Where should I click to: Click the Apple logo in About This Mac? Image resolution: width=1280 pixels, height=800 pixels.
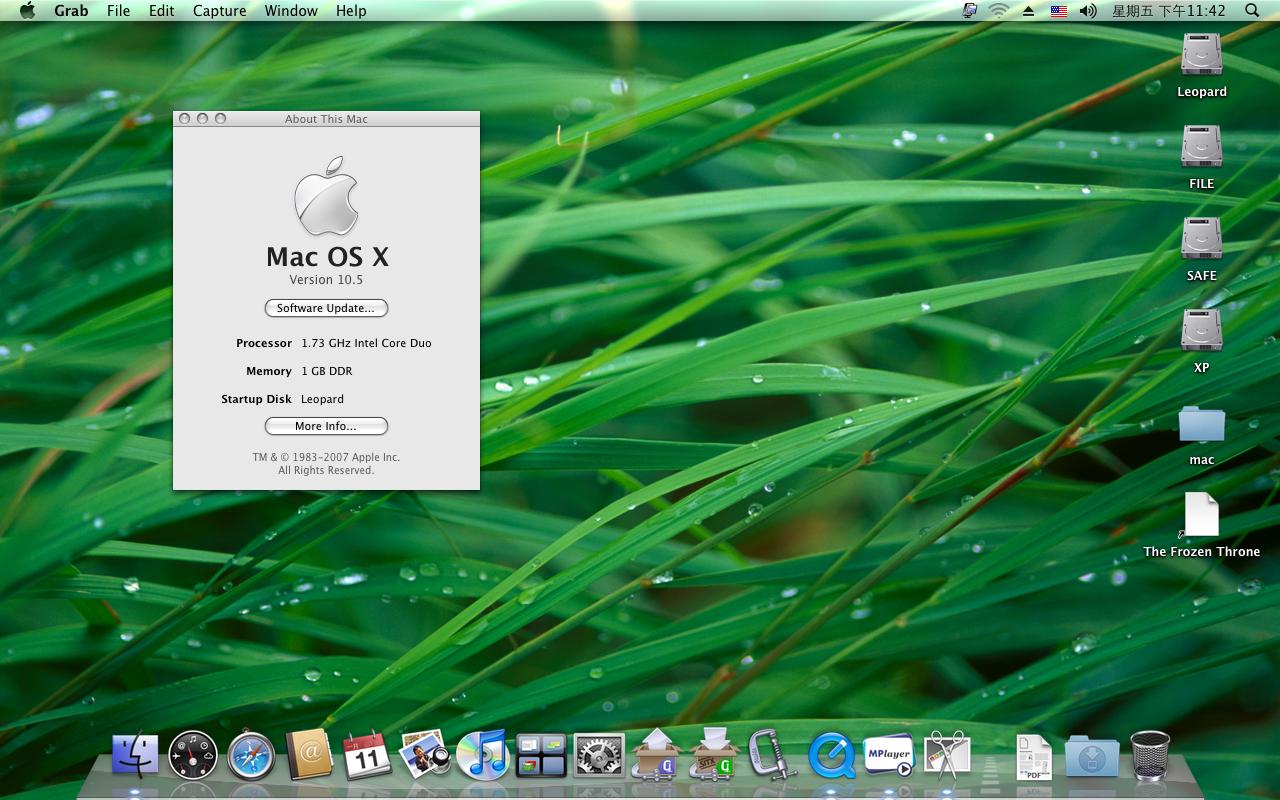coord(326,196)
